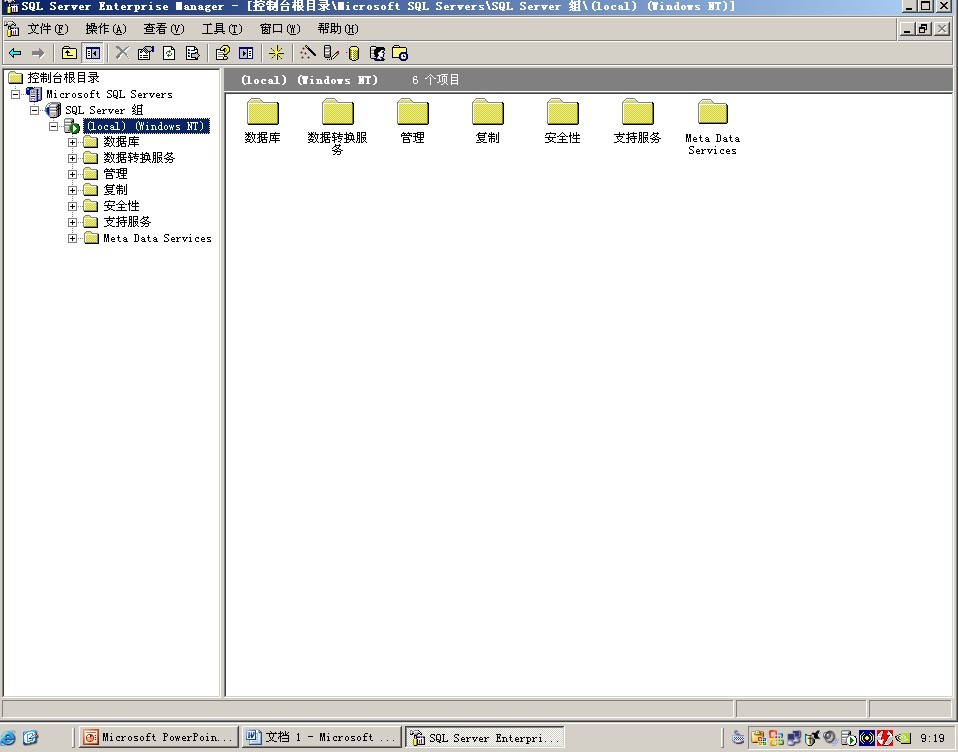Click the New Login toolbar icon

377,54
